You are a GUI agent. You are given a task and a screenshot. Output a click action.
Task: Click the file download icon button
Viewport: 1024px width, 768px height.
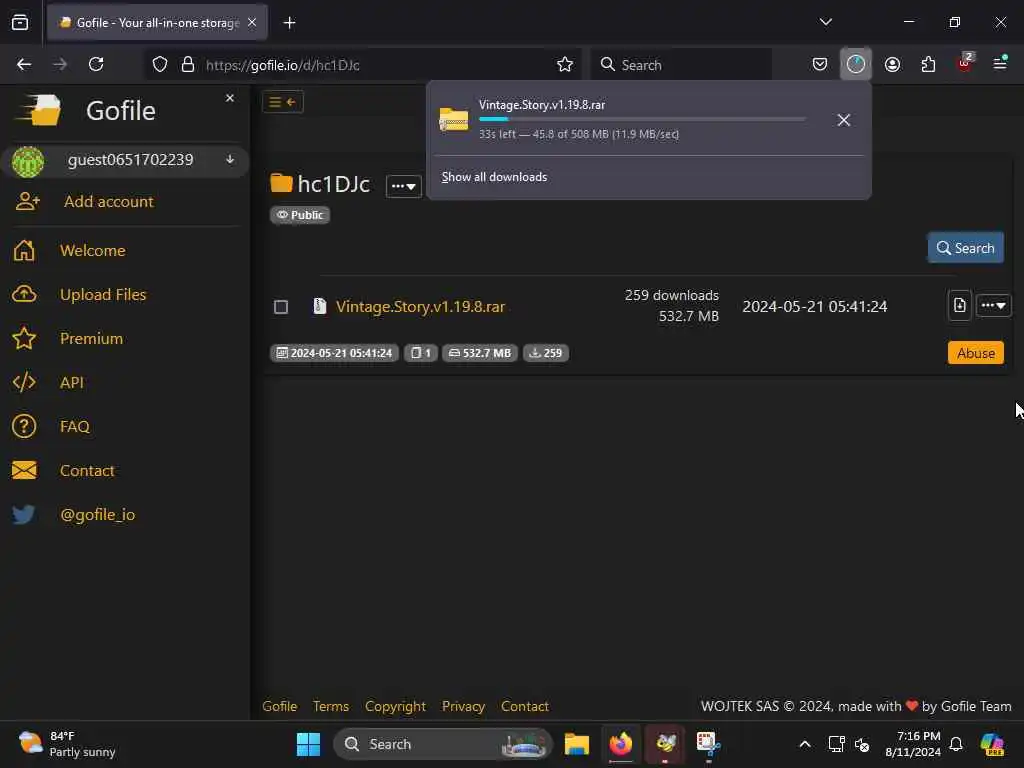[x=959, y=305]
